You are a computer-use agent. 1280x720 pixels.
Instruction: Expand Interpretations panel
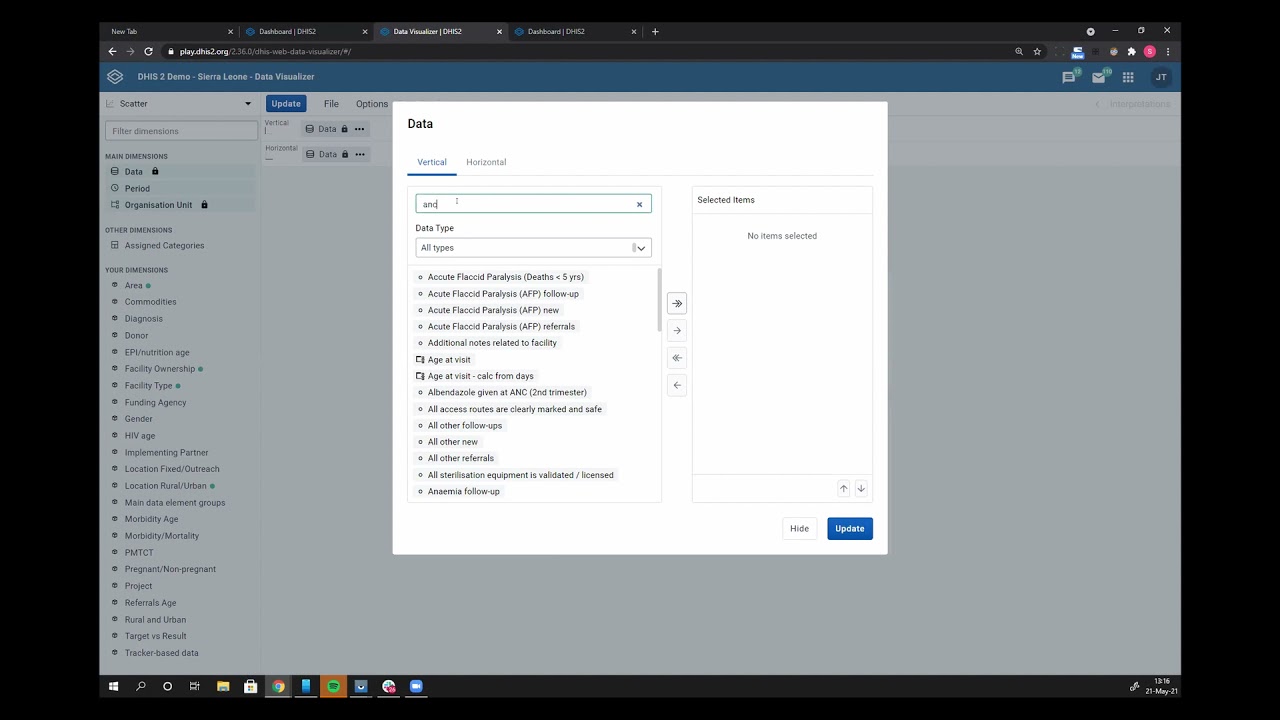tap(1132, 104)
